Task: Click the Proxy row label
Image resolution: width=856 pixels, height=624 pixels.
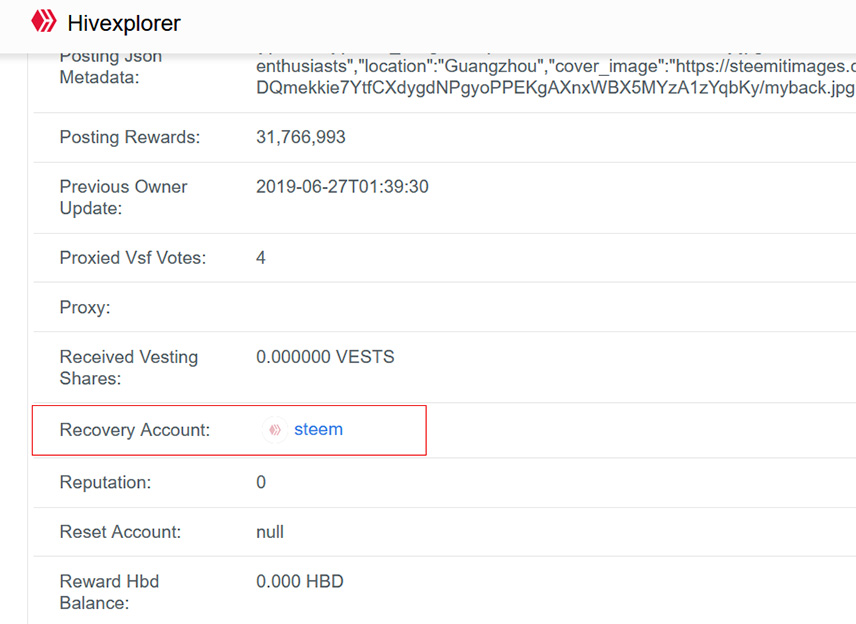Action: [88, 307]
